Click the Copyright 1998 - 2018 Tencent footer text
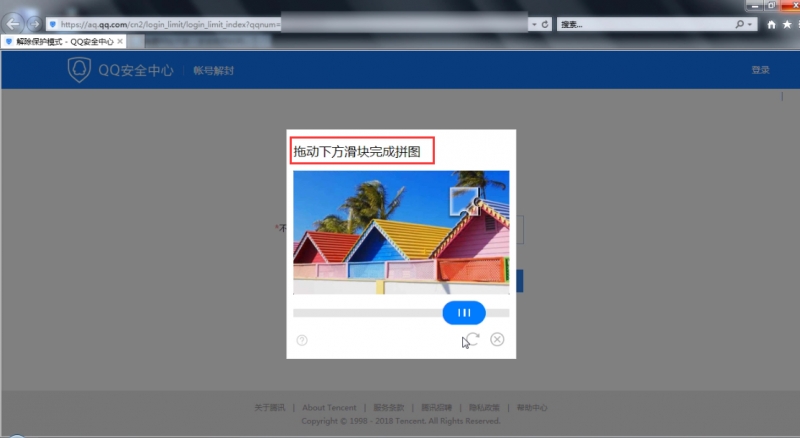This screenshot has height=438, width=800. pyautogui.click(x=401, y=421)
